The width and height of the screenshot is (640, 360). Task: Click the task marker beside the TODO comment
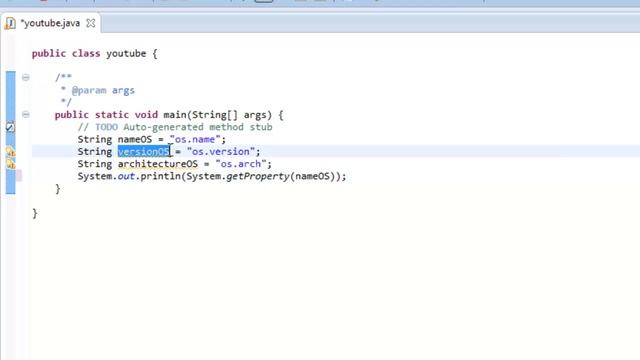(10, 127)
